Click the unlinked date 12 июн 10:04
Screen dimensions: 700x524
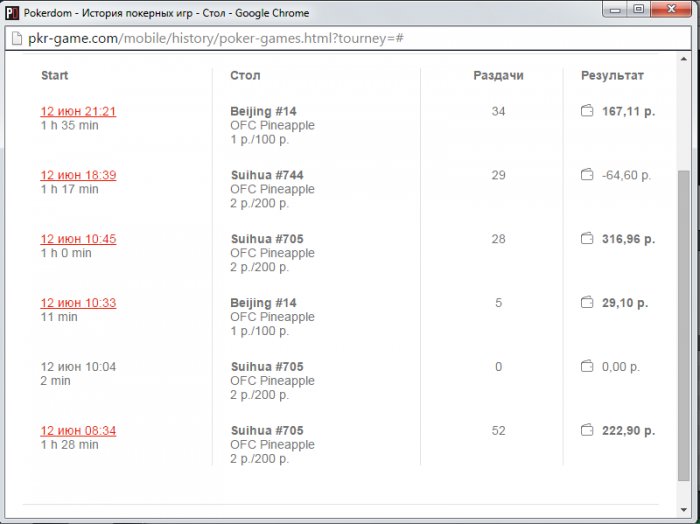click(x=78, y=366)
